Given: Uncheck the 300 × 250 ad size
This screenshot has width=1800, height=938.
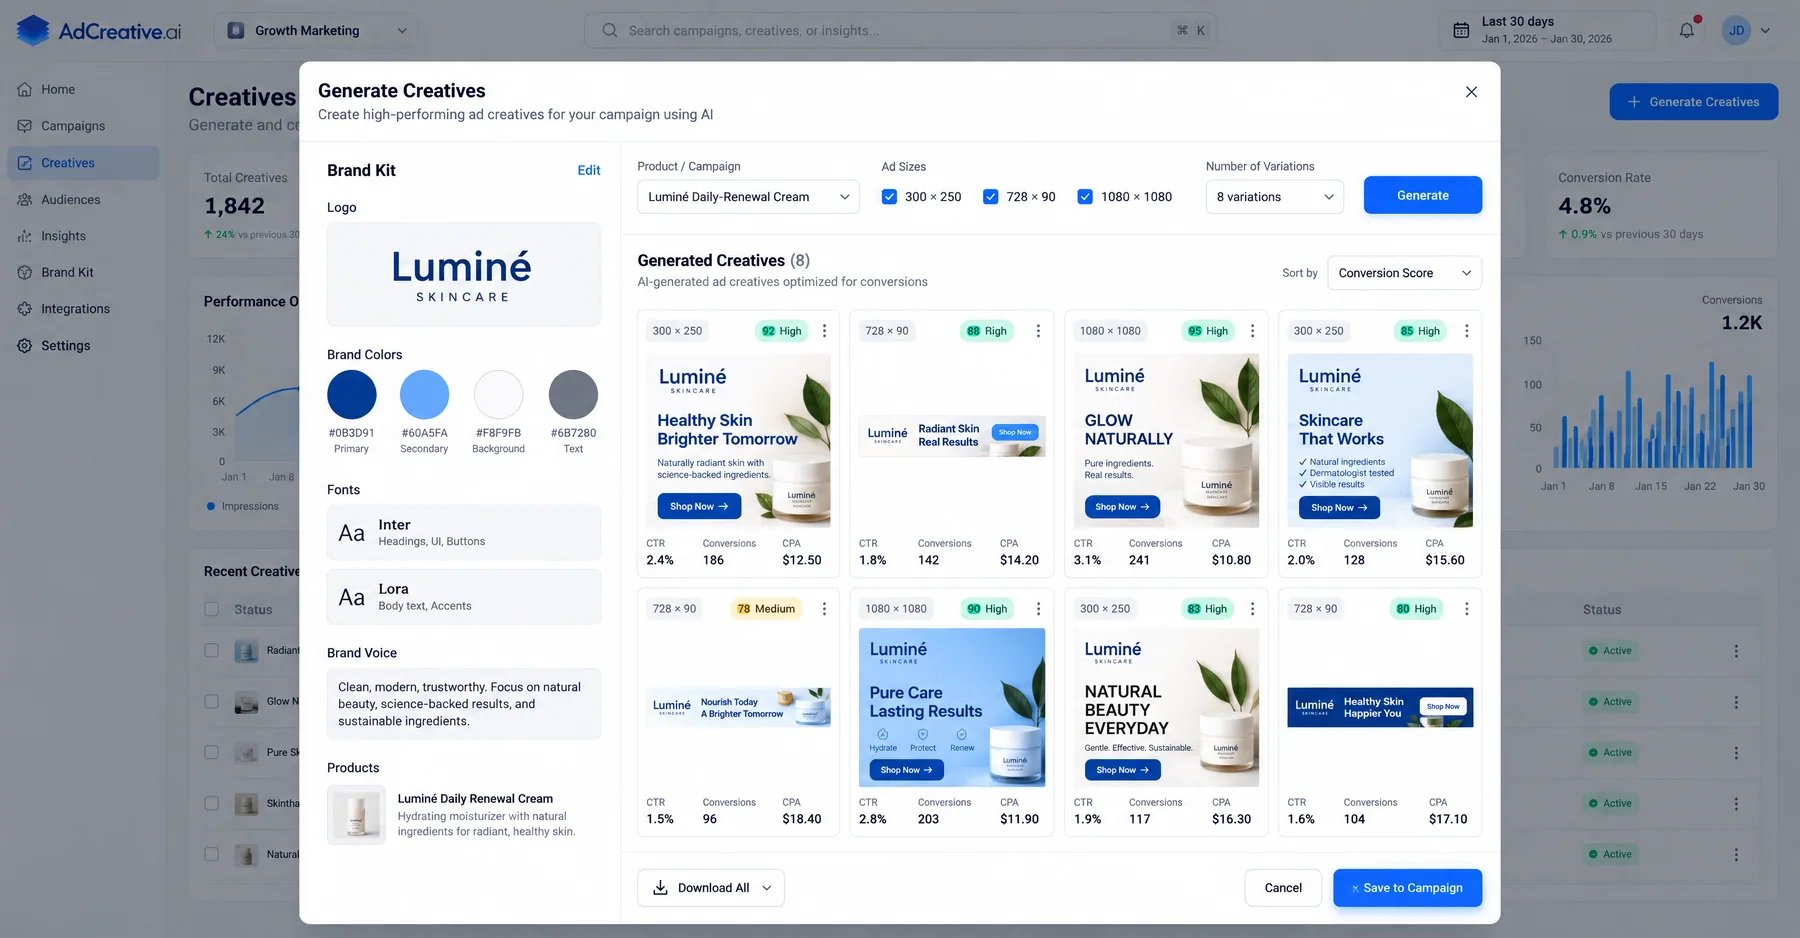Looking at the screenshot, I should tap(889, 197).
